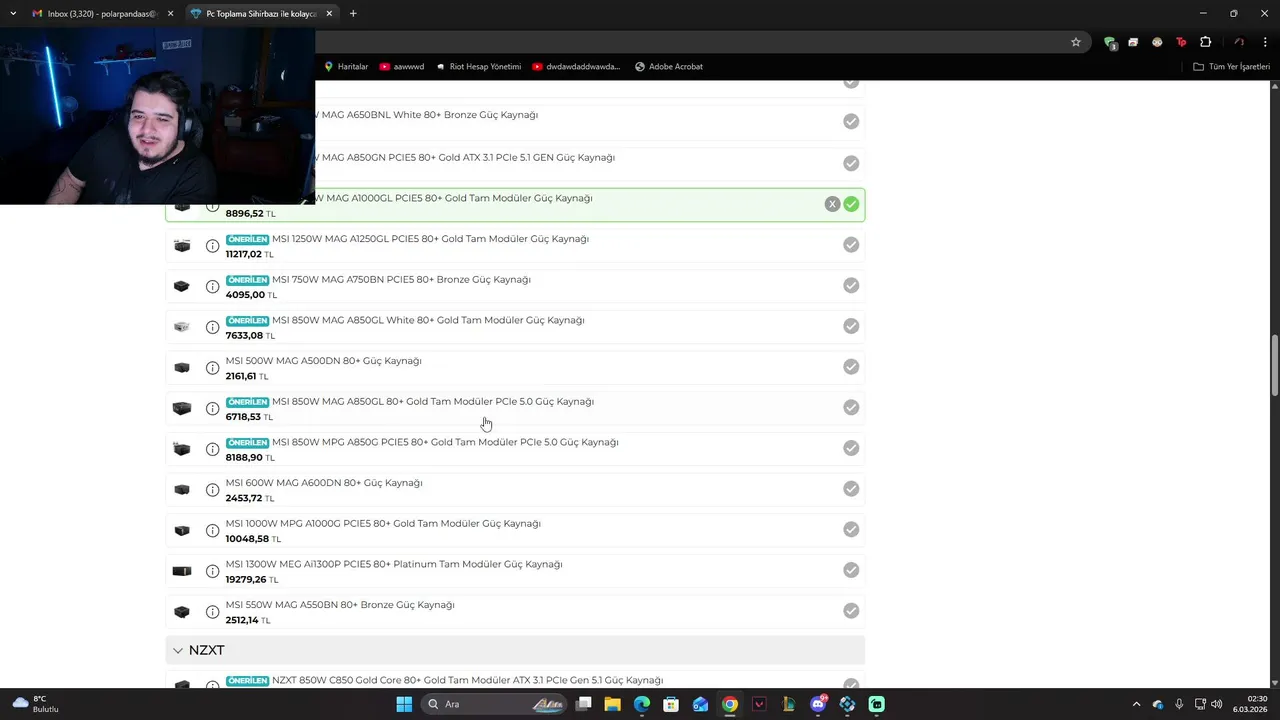Open the red Tp browser extension
Viewport: 1280px width, 720px height.
[x=1181, y=42]
